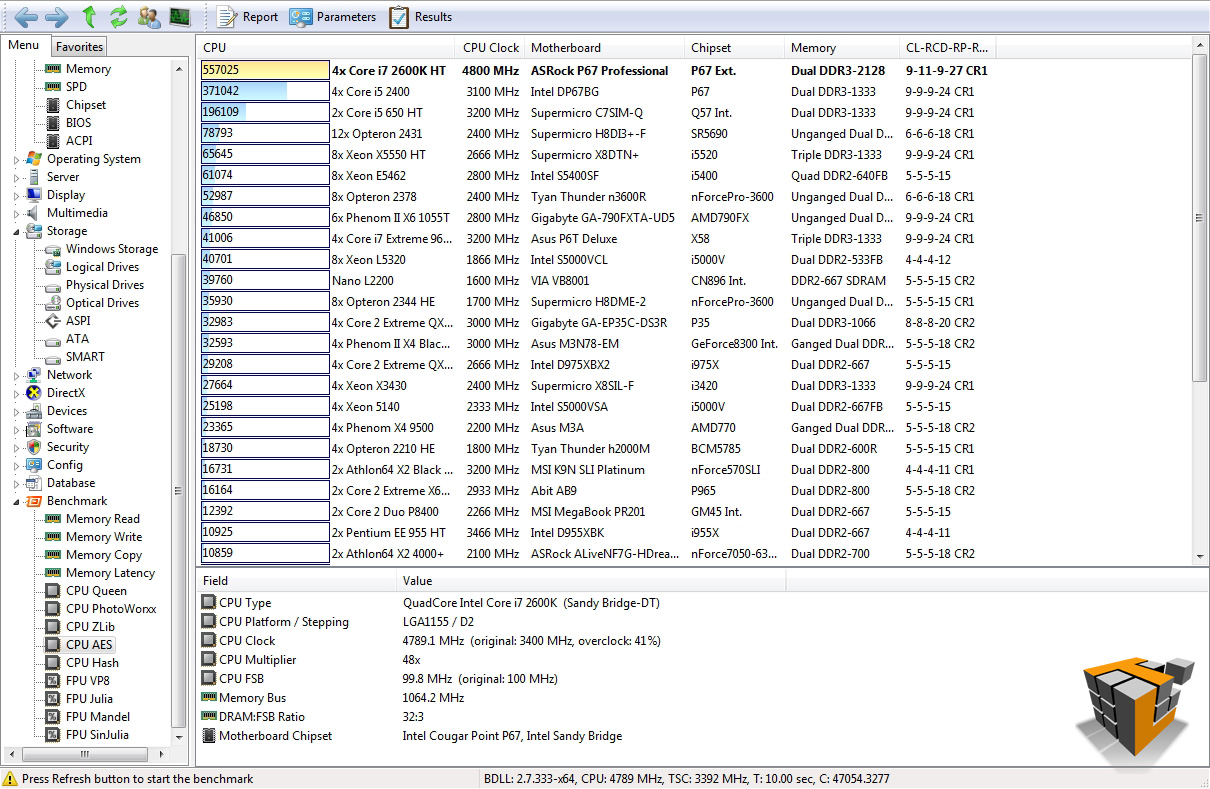
Task: Select the SMART tree item
Action: pos(85,357)
